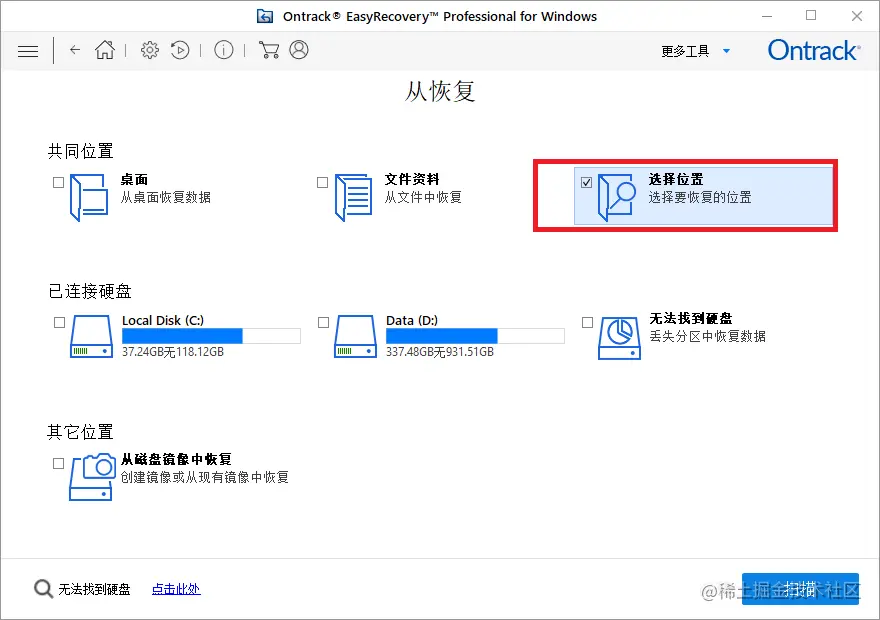The width and height of the screenshot is (880, 620).
Task: Click the documents folder icon
Action: coord(353,197)
